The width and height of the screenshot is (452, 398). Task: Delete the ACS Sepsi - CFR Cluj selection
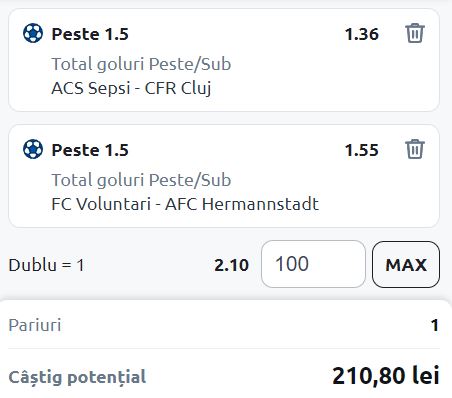(x=415, y=33)
